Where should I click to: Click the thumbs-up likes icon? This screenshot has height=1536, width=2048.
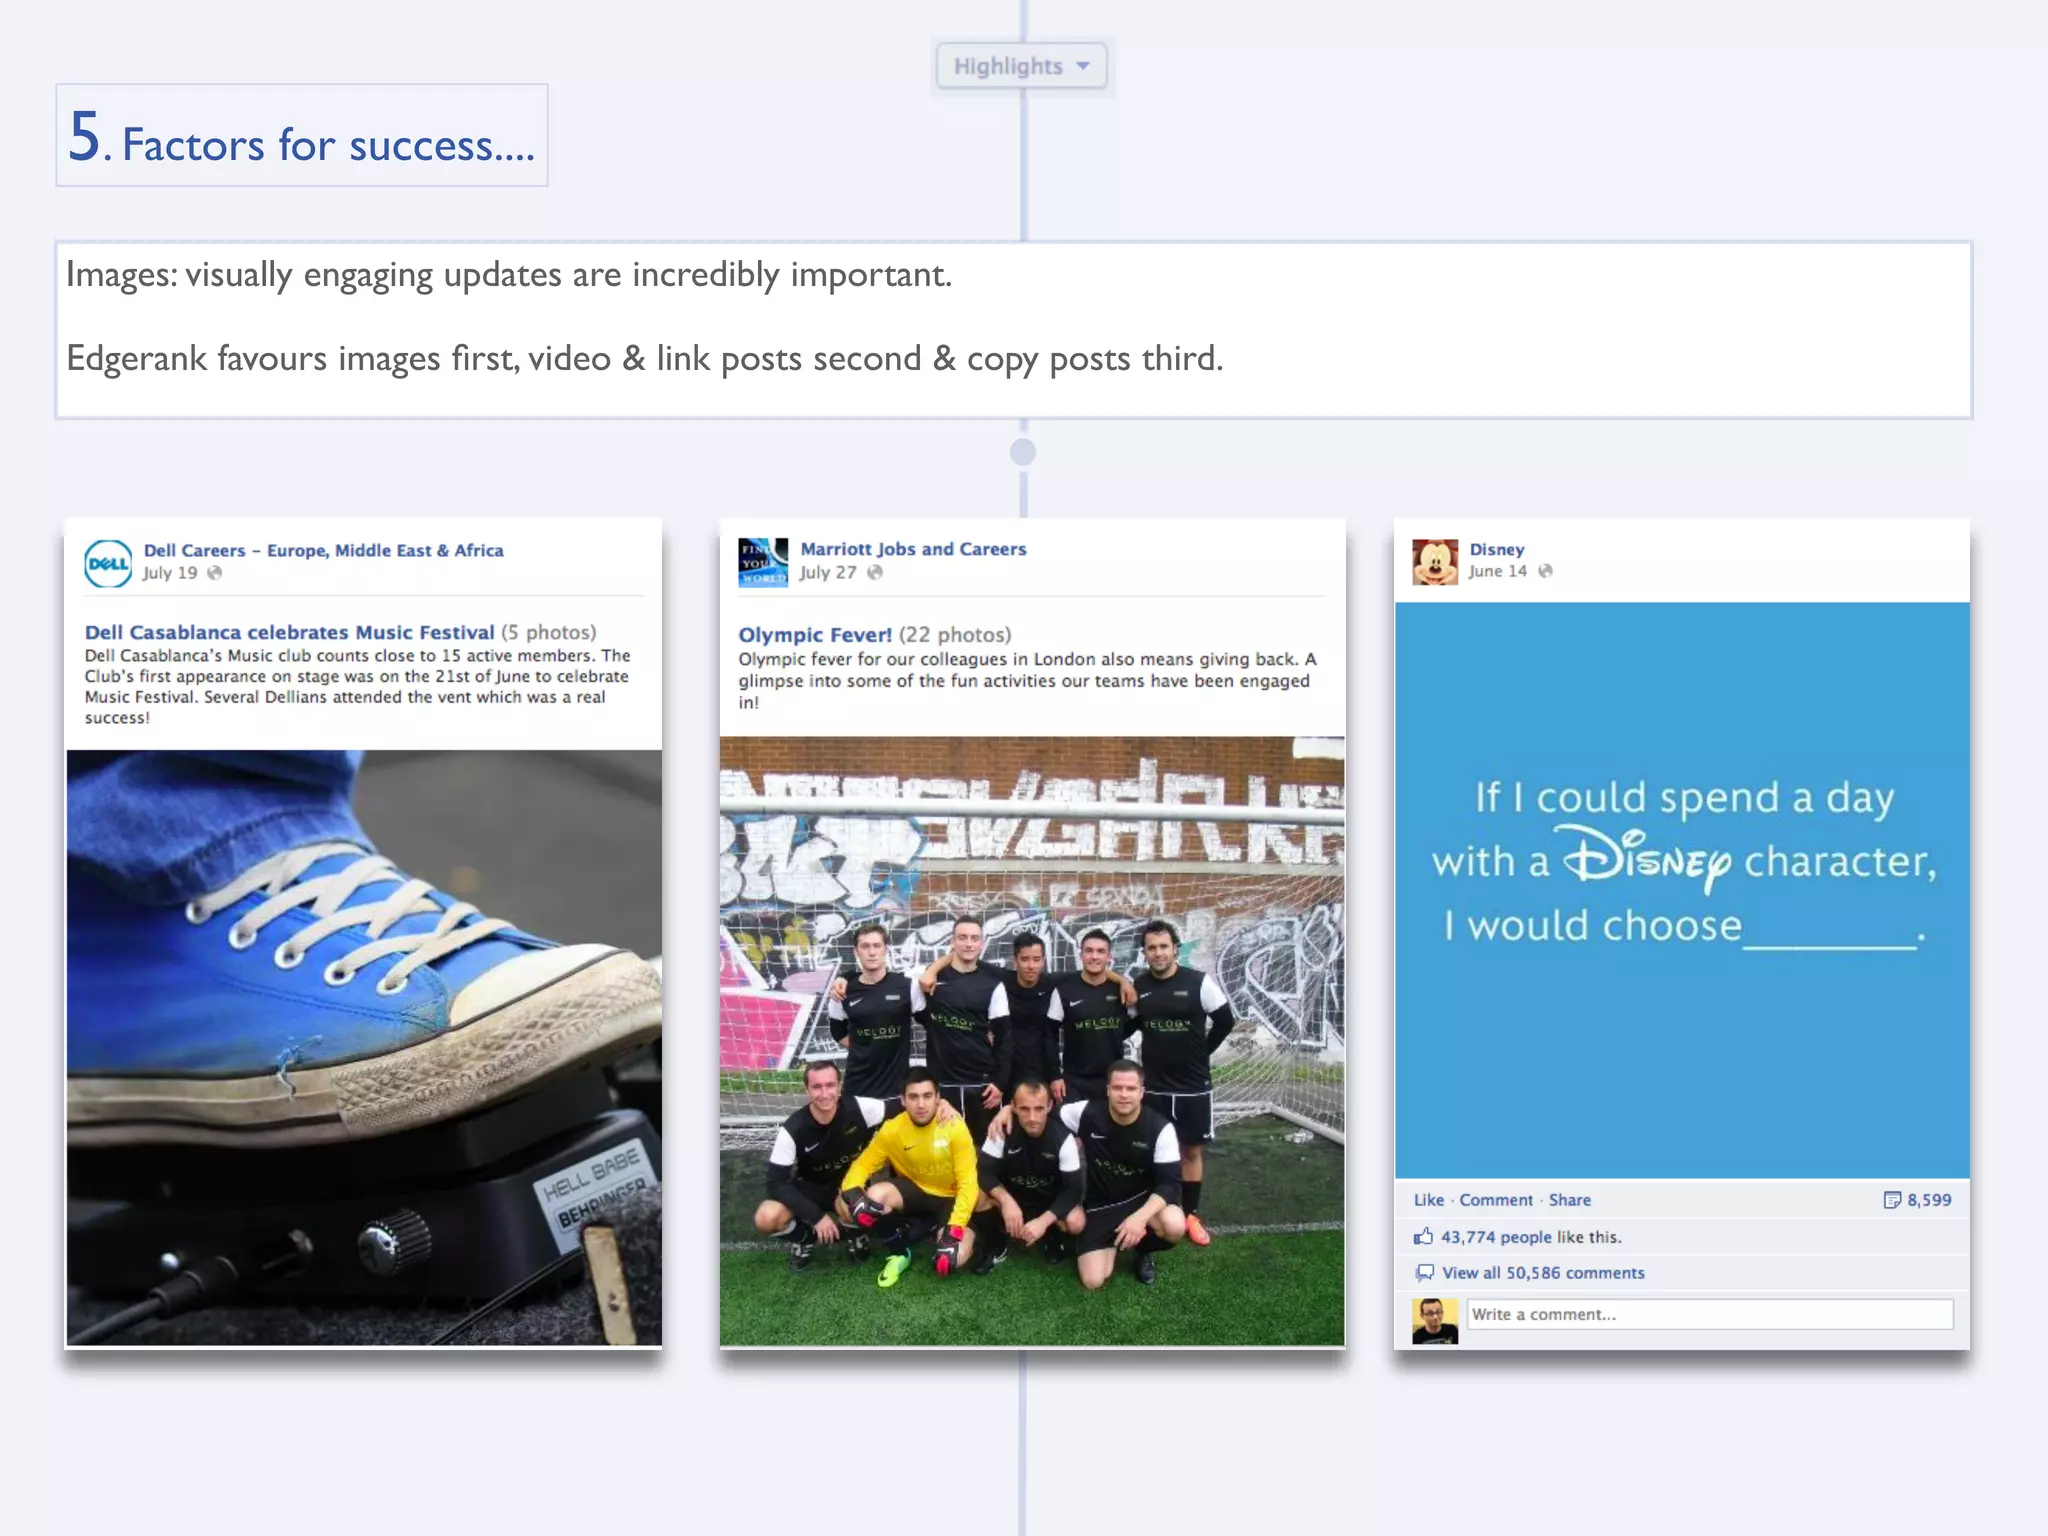coord(1423,1237)
